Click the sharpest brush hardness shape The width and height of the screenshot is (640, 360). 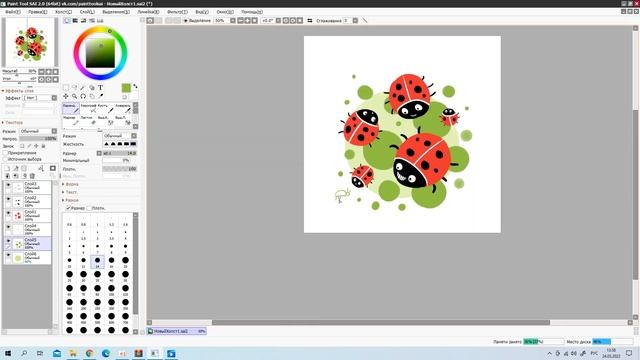[x=133, y=144]
